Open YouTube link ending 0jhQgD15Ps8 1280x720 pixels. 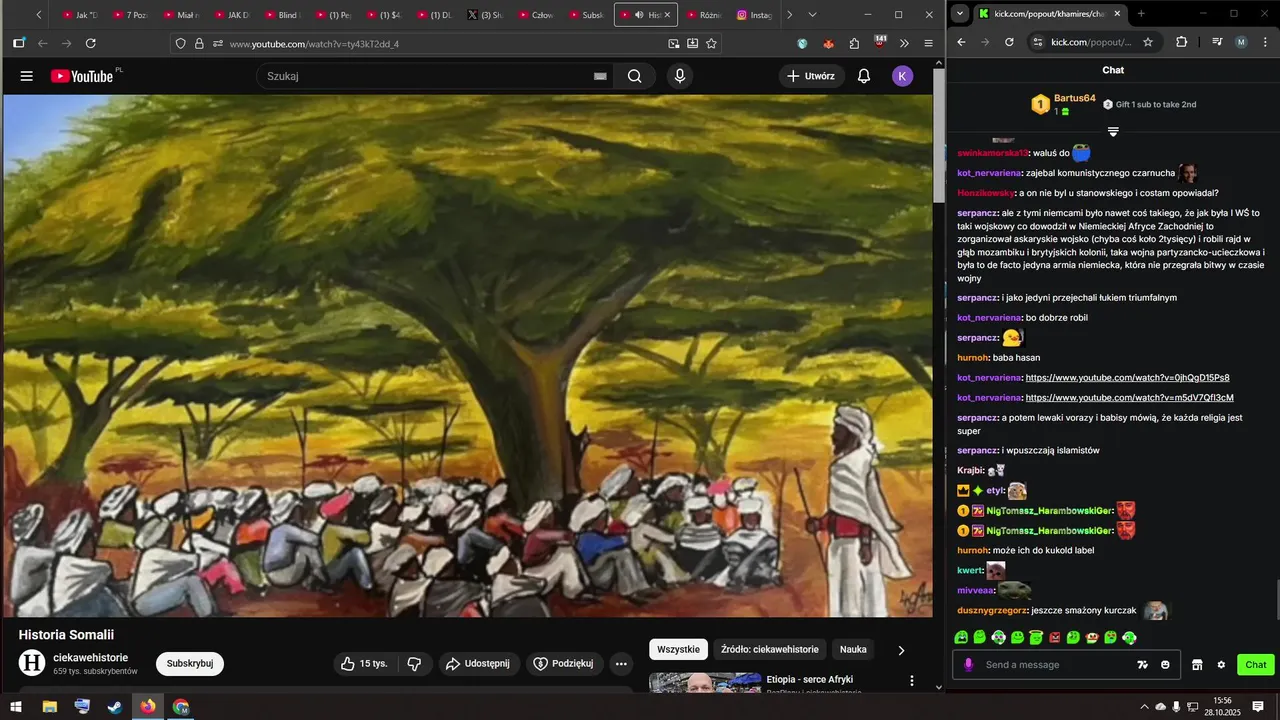pyautogui.click(x=1127, y=378)
